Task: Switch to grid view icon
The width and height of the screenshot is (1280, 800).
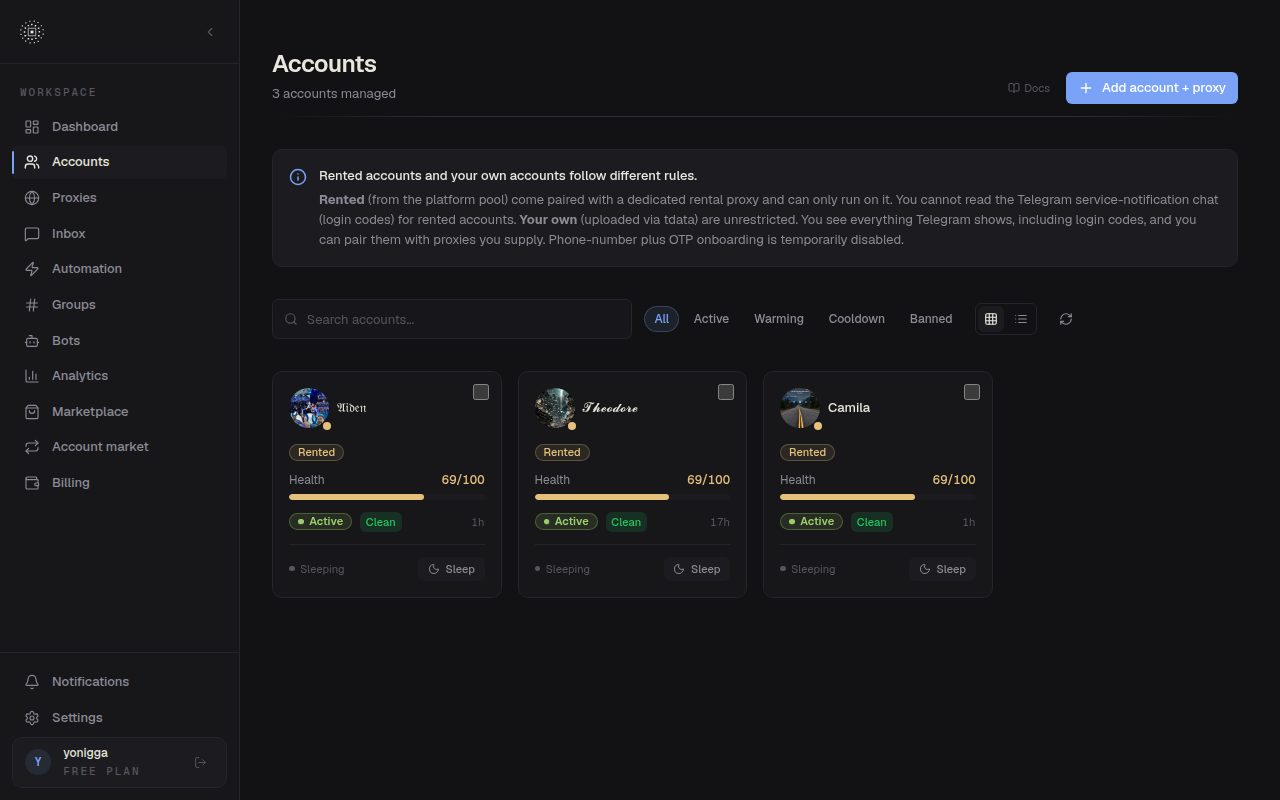Action: [991, 319]
